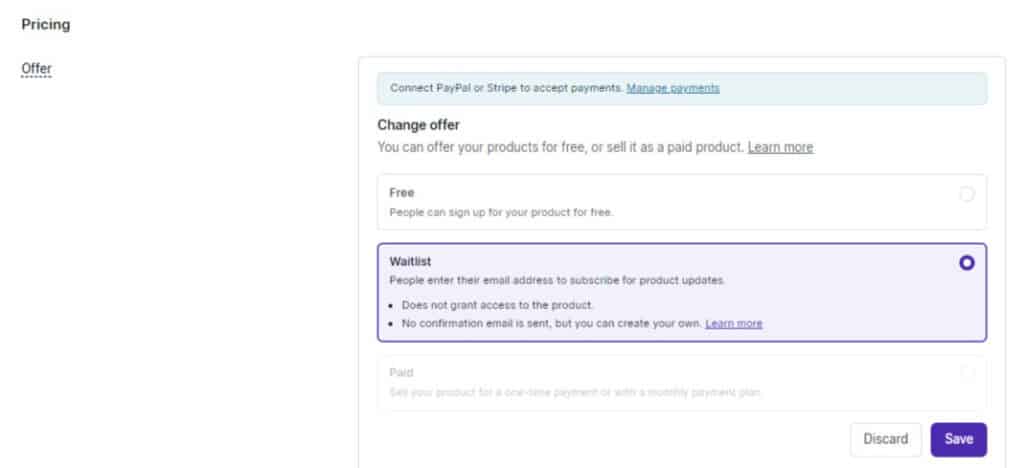
Task: Open Learn more link beside paid product text
Action: tap(780, 147)
